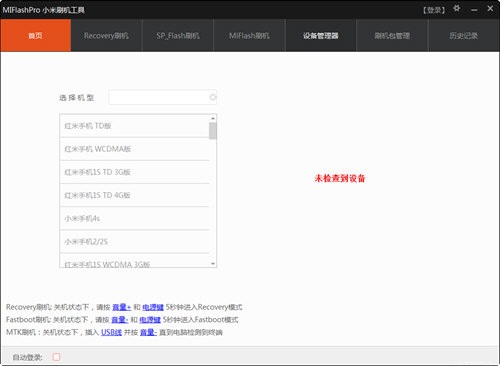Click the model list scroll-up arrow
This screenshot has height=366, width=500.
[x=213, y=118]
